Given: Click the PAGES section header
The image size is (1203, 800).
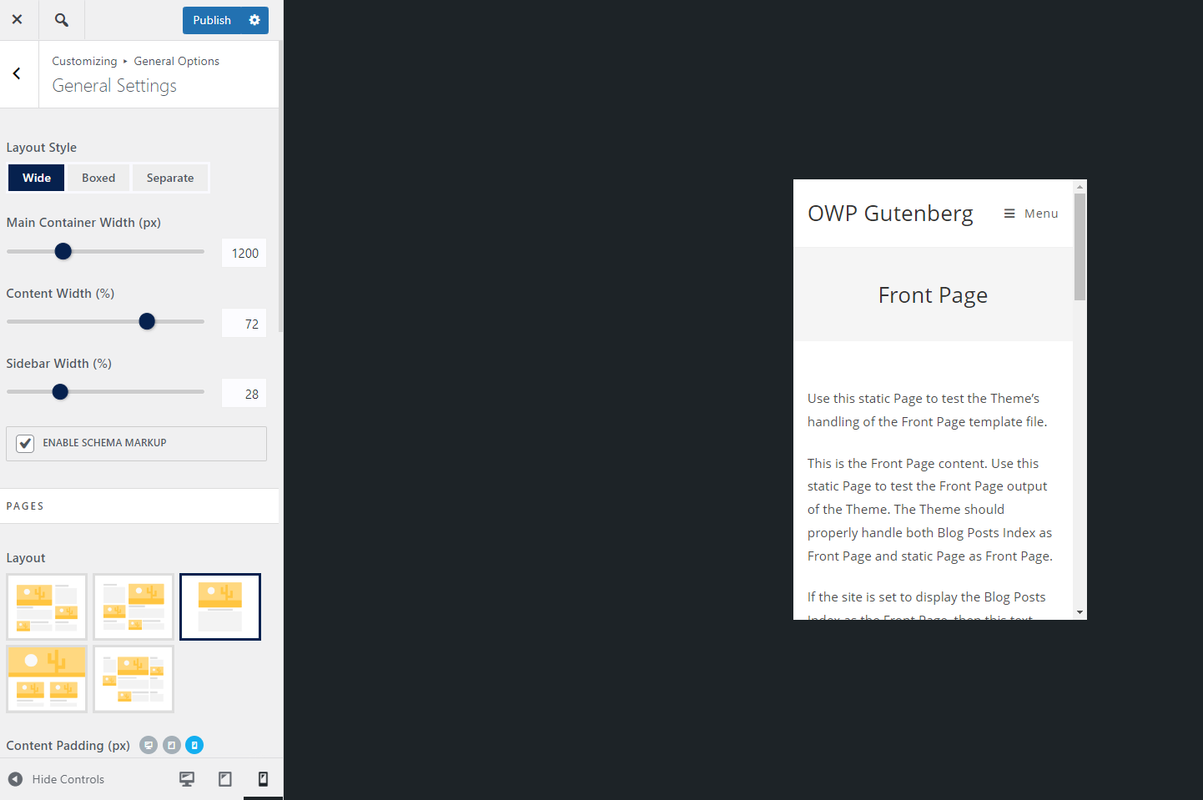Looking at the screenshot, I should 139,506.
